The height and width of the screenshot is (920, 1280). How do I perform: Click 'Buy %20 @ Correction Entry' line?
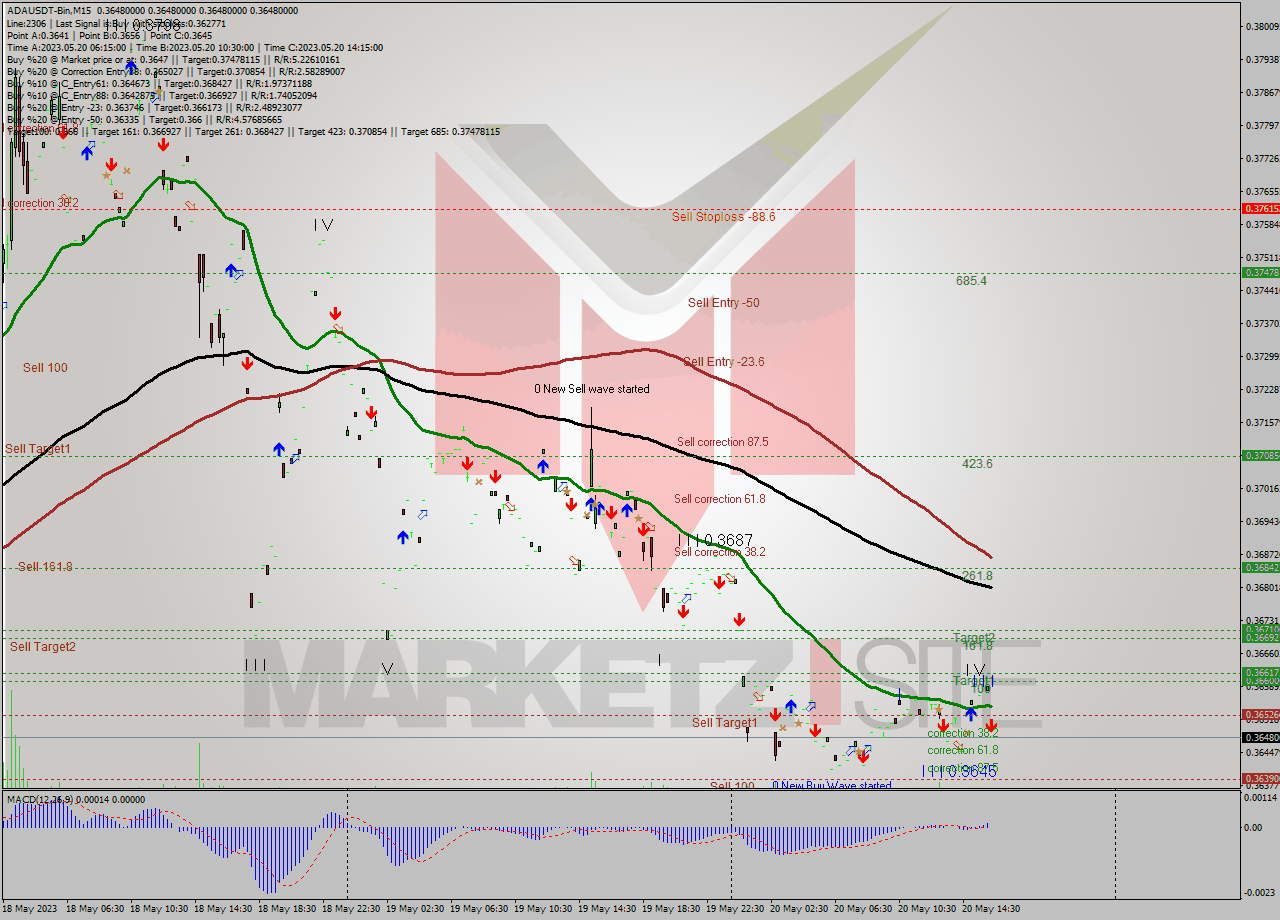176,71
